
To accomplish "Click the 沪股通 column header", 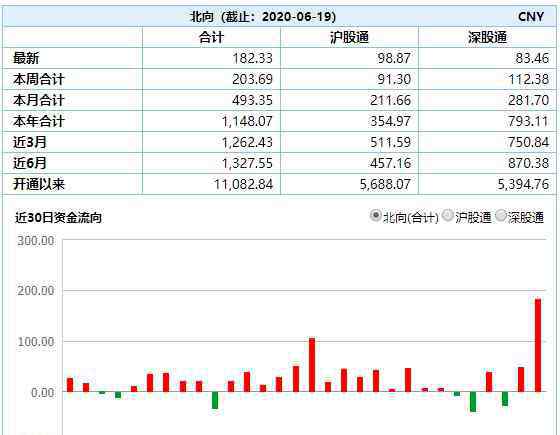I will coord(349,37).
